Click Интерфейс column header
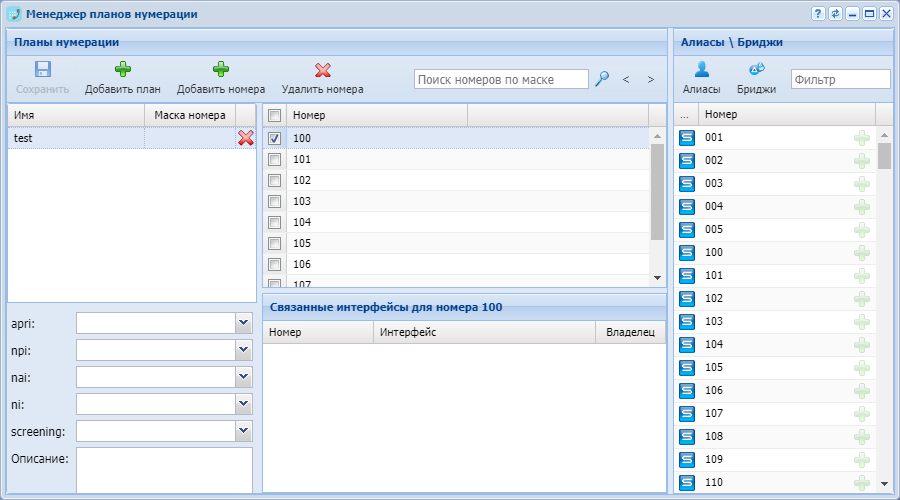This screenshot has height=500, width=900. point(484,332)
